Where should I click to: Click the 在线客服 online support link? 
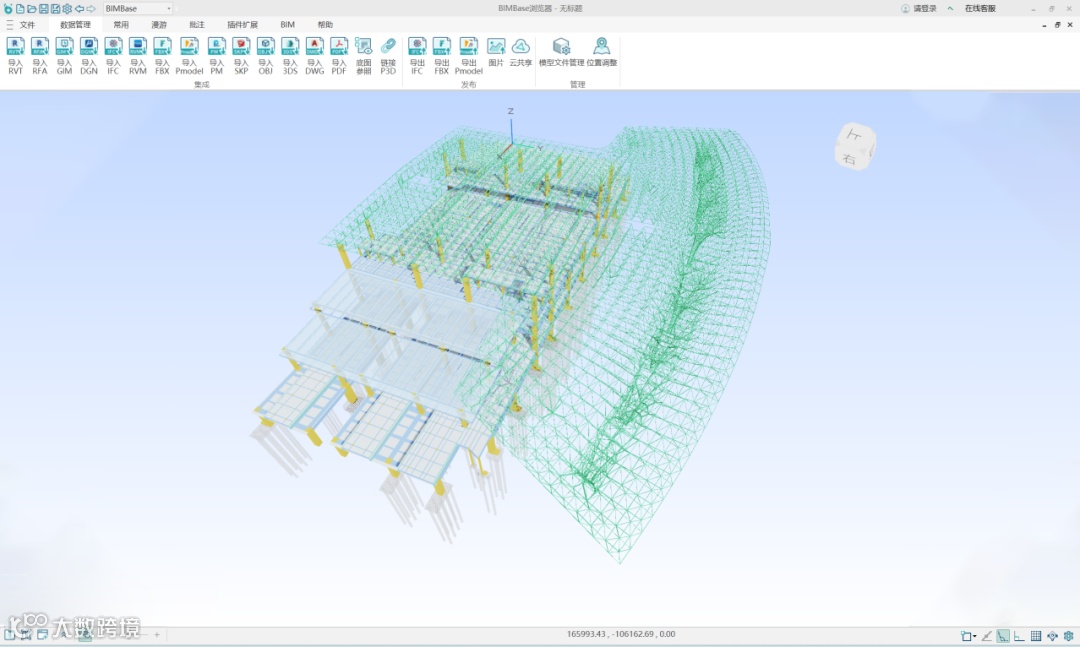point(980,8)
